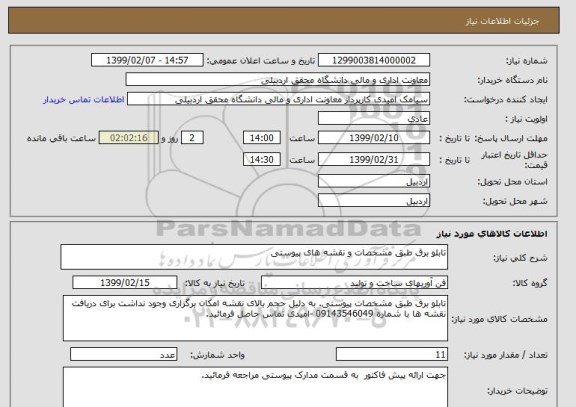Select the شهر محل تحویل field

click(x=374, y=201)
